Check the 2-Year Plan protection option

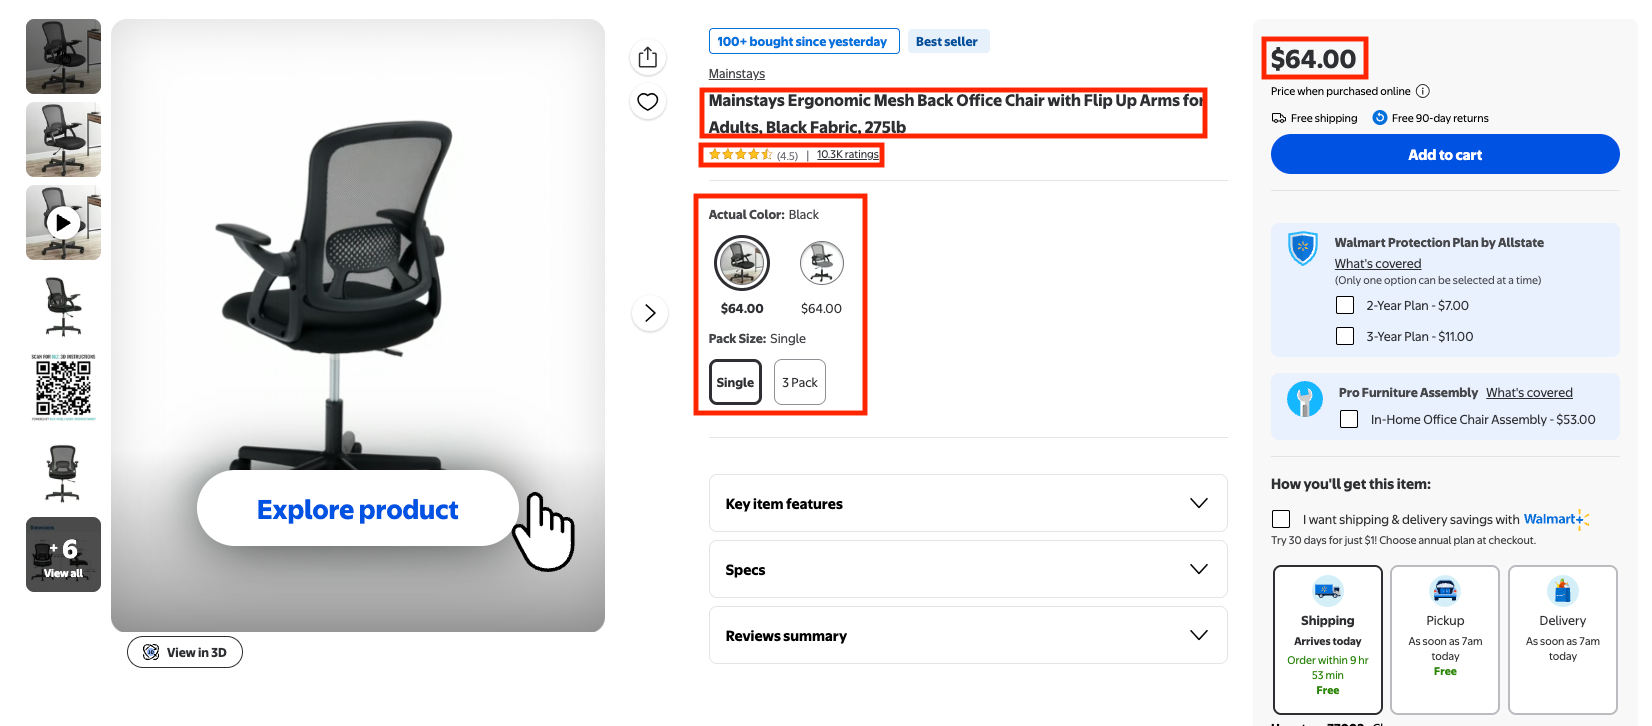(1345, 305)
